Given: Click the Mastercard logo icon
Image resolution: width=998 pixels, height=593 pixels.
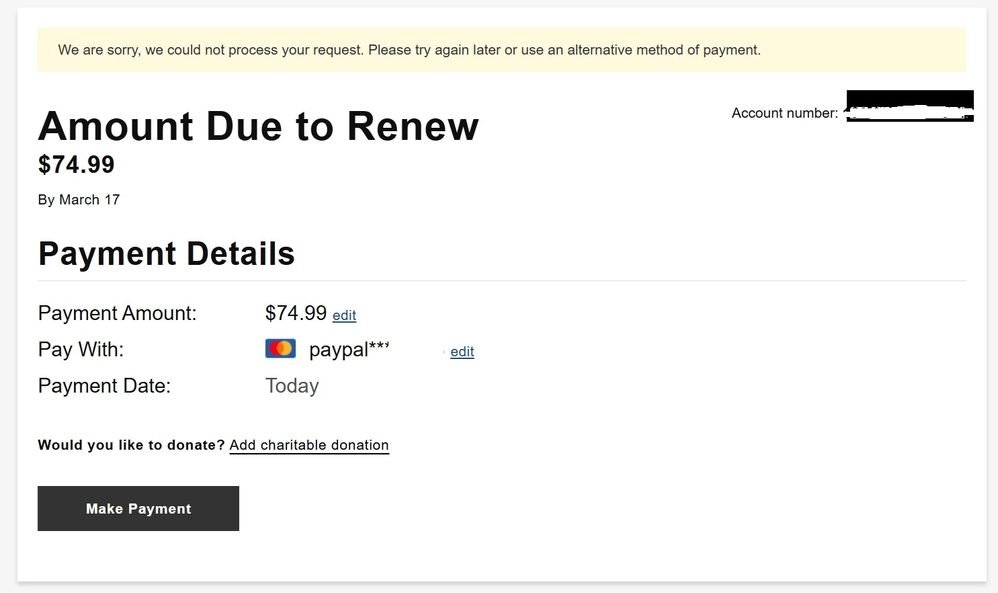Looking at the screenshot, I should click(x=280, y=349).
